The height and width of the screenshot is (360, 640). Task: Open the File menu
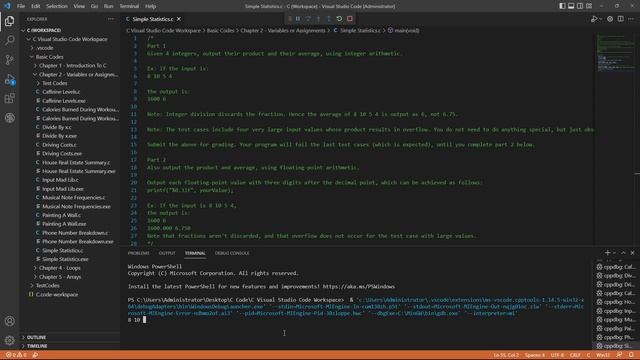(21, 6)
